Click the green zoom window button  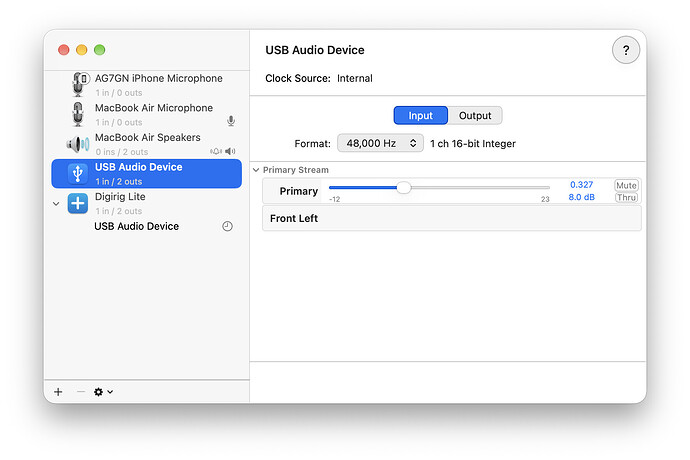point(99,50)
